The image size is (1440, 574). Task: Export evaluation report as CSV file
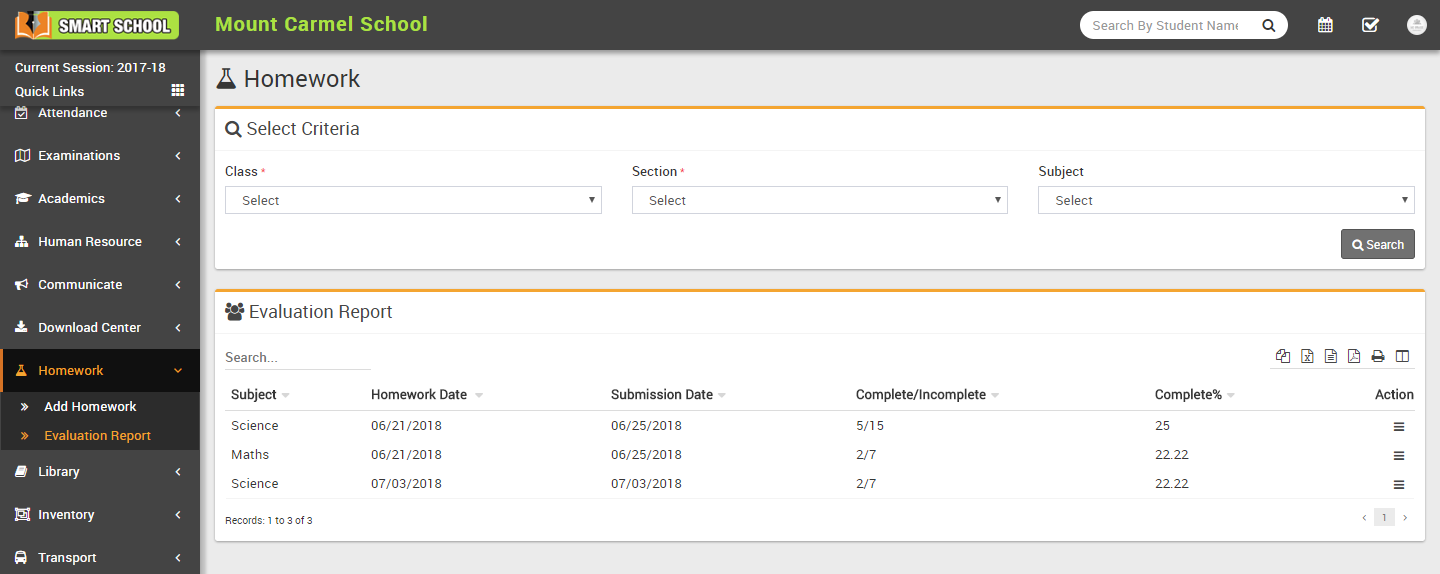pos(1331,356)
